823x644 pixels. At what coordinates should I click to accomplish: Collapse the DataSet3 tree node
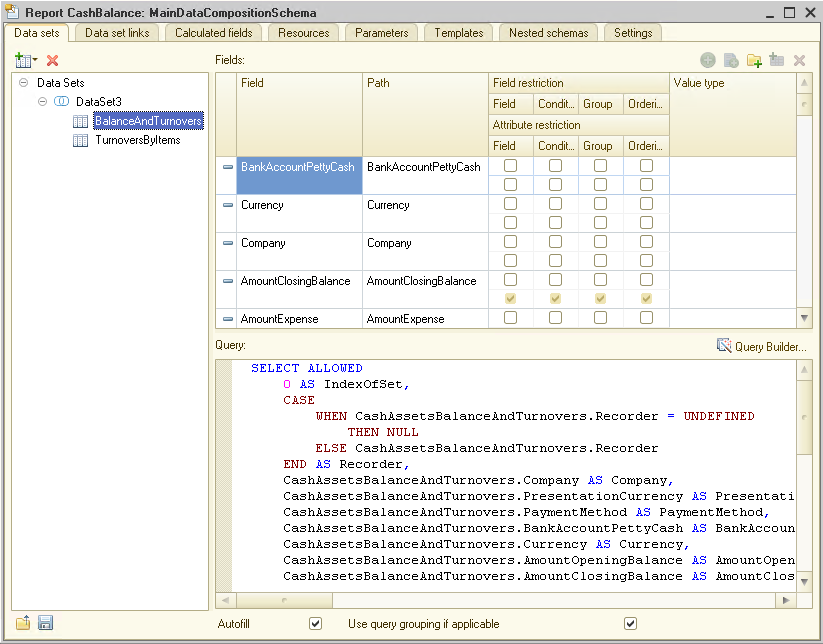pos(43,102)
